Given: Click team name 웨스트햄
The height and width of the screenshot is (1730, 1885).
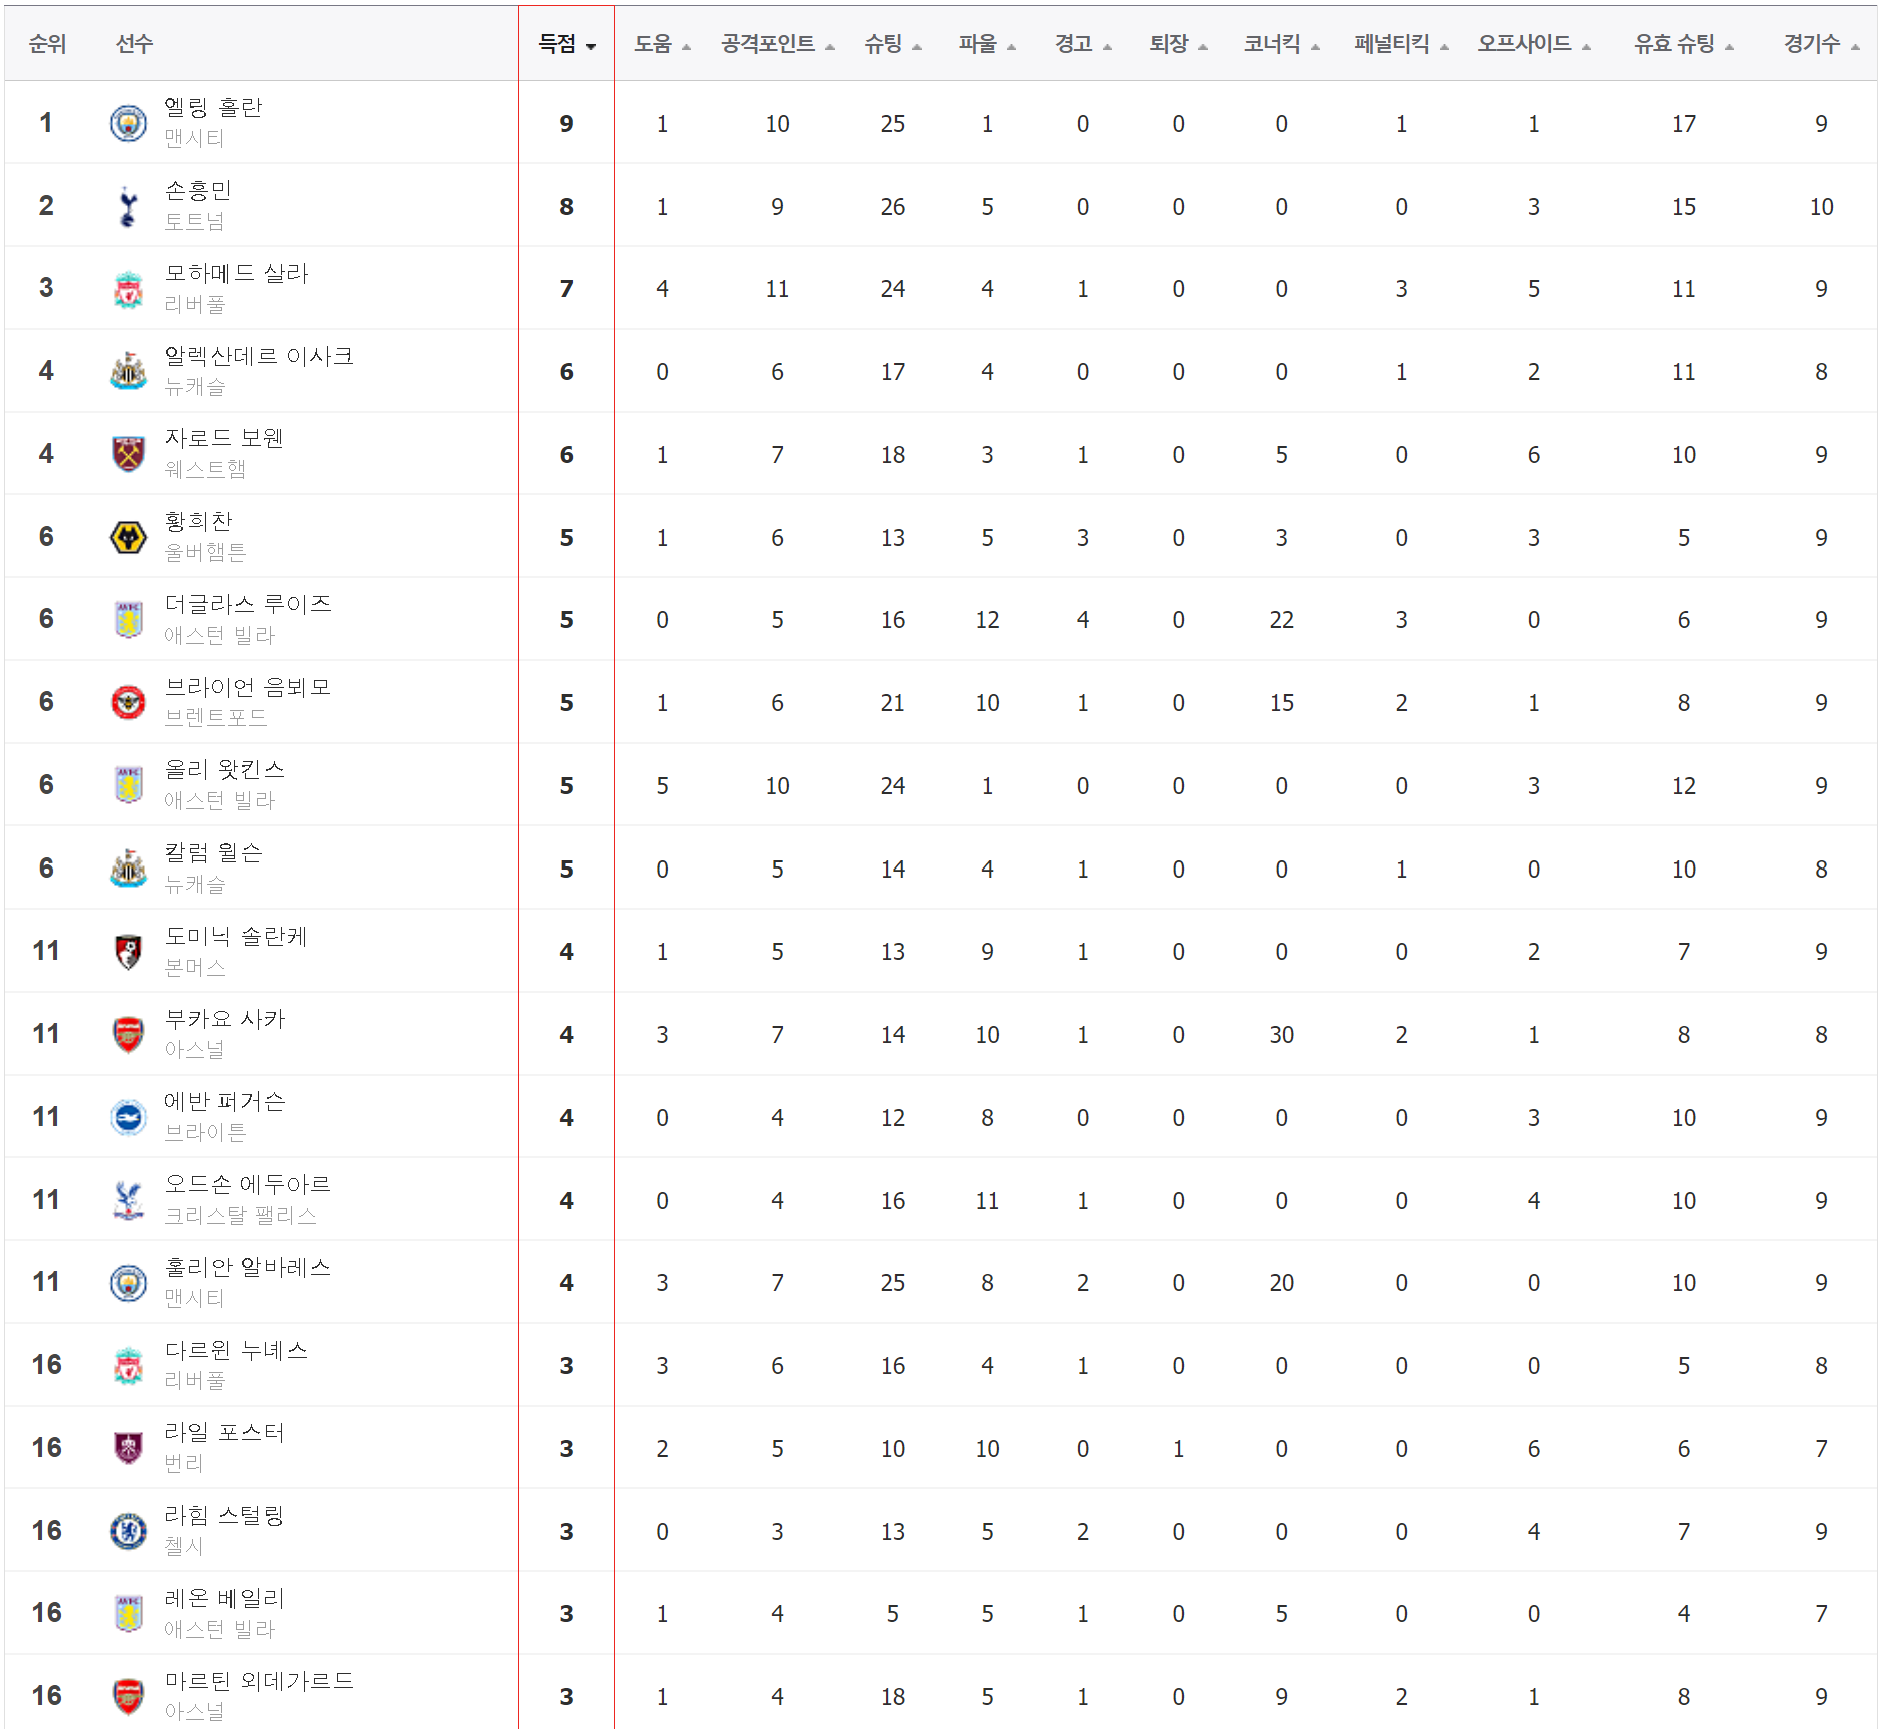Looking at the screenshot, I should (x=205, y=469).
